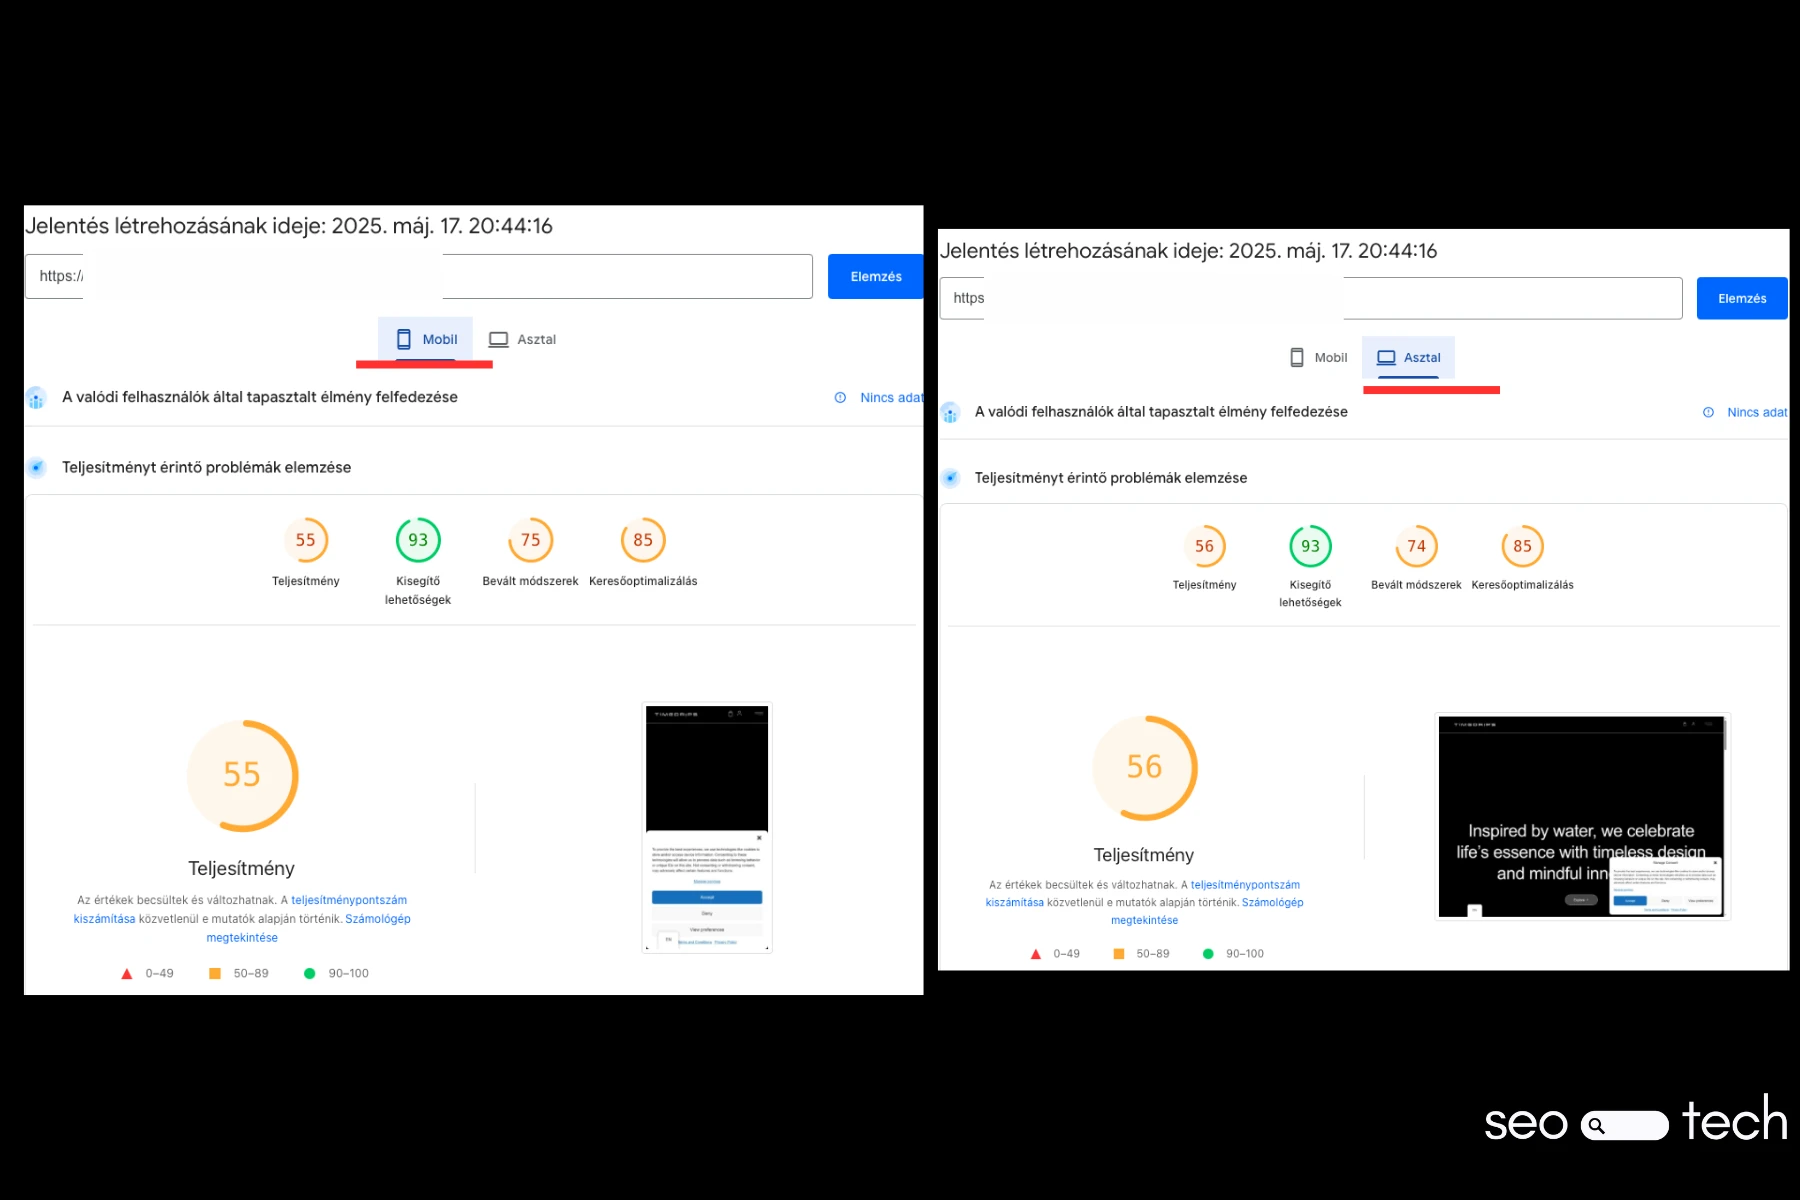Open the performance score 55 small gauge

[x=306, y=540]
